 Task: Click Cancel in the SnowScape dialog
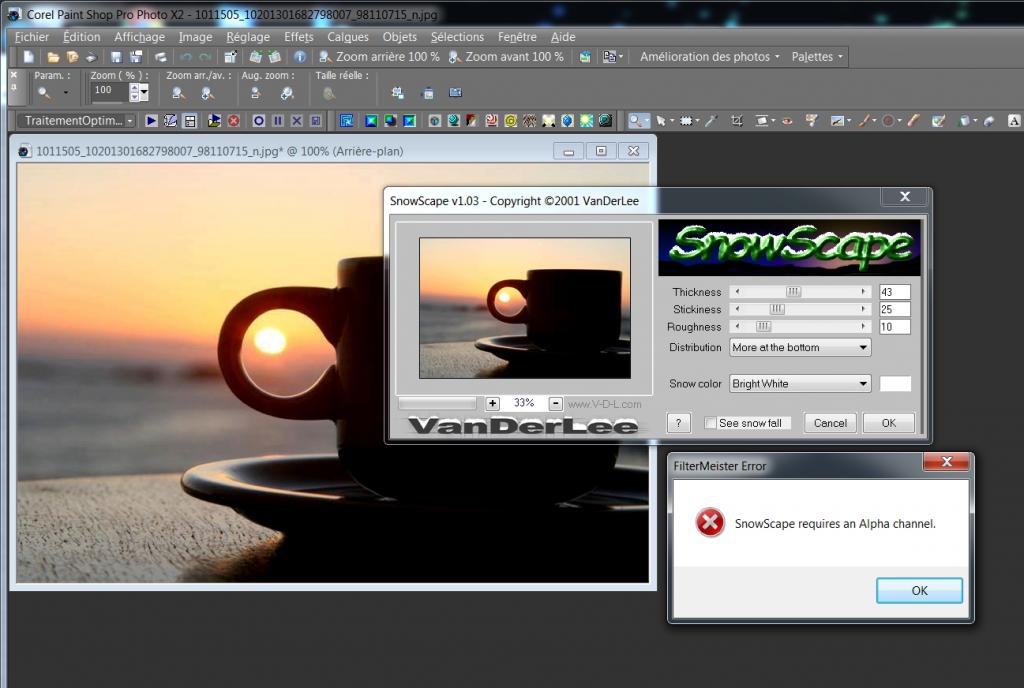click(x=830, y=423)
